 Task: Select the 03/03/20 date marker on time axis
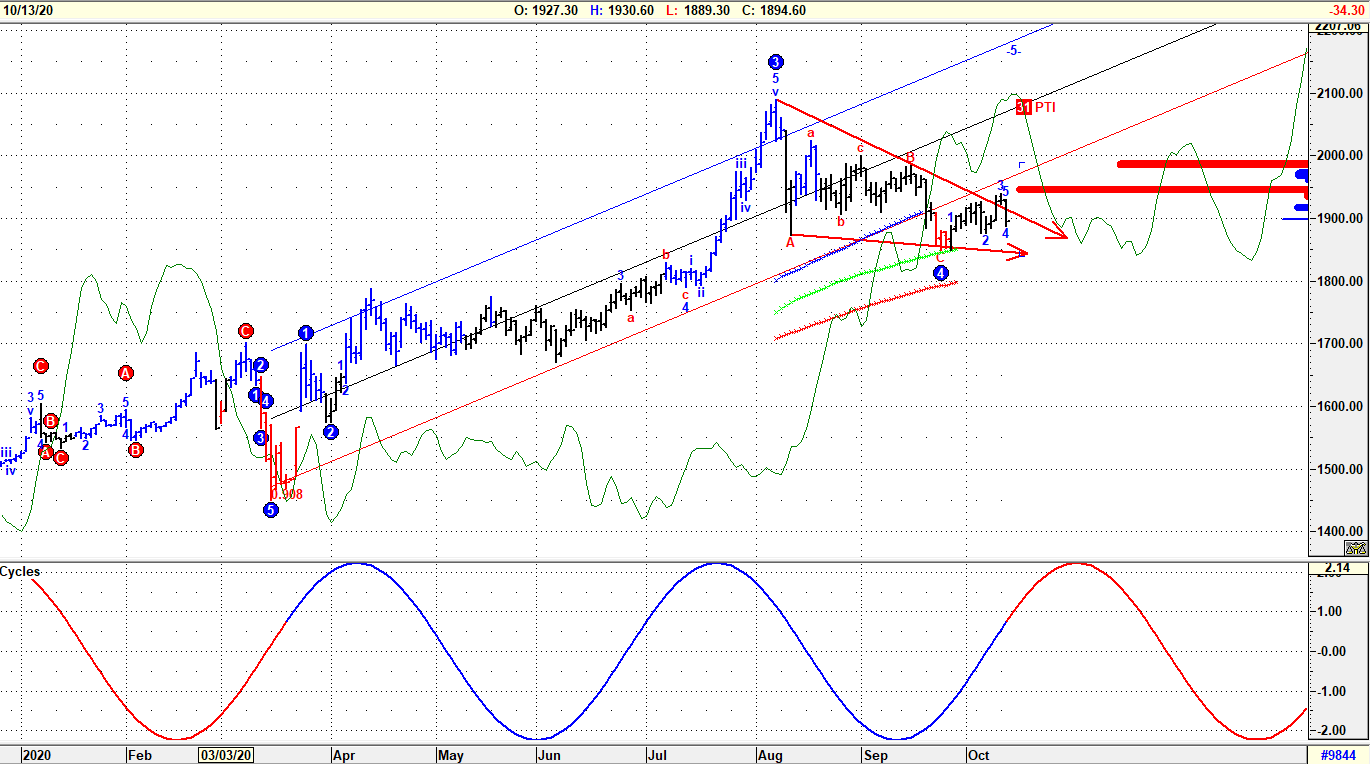point(226,755)
